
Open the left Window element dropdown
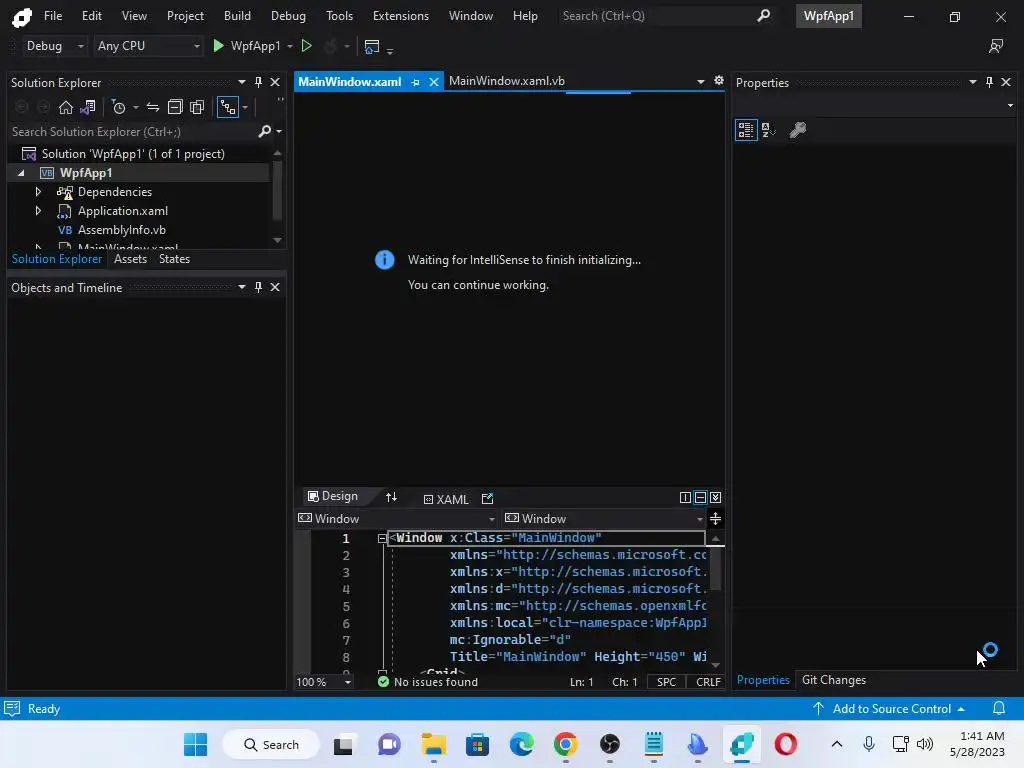click(x=397, y=519)
